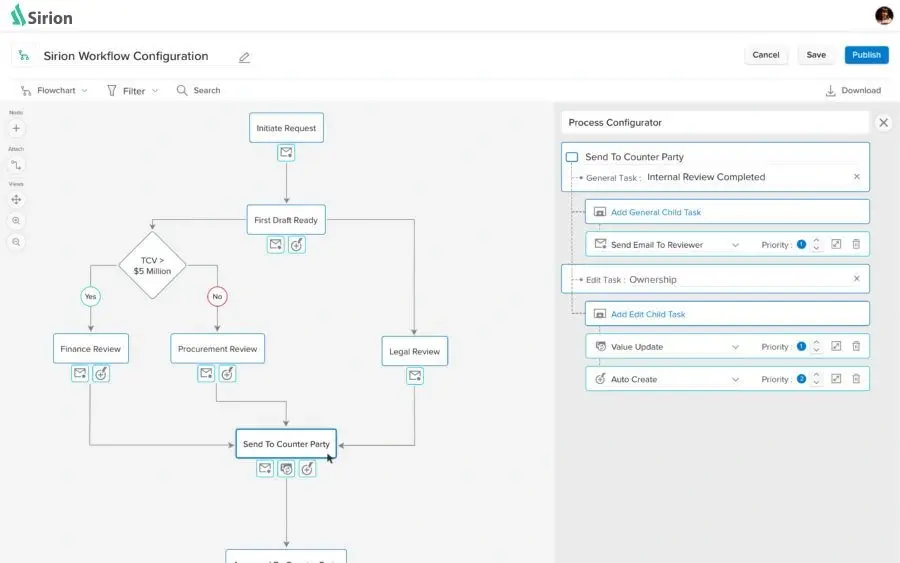Click the edit pencil icon beside workflow title

[244, 57]
